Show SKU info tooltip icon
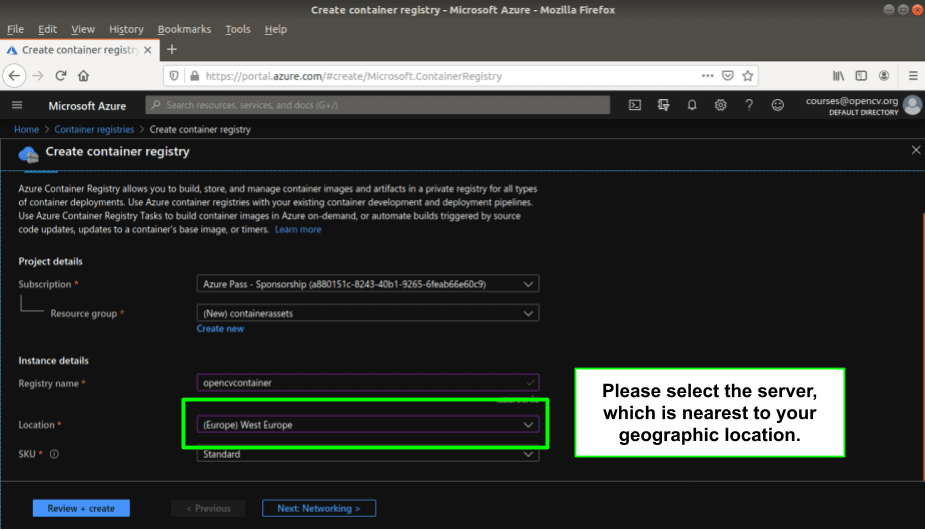The height and width of the screenshot is (530, 925). (54, 454)
